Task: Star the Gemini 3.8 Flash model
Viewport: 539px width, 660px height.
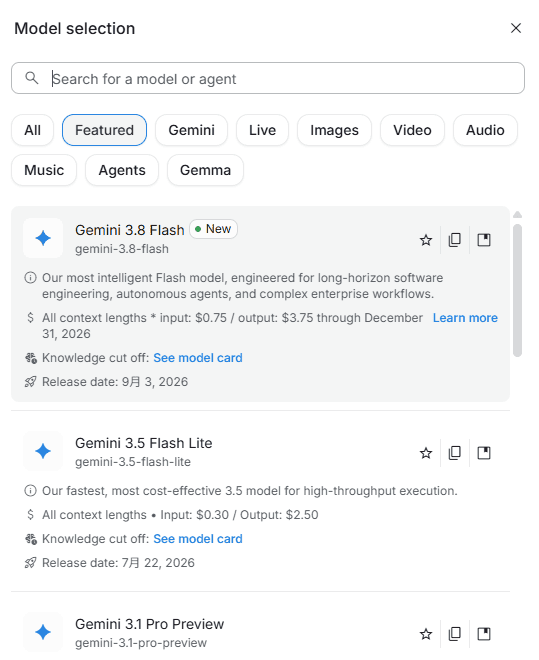Action: [x=426, y=240]
